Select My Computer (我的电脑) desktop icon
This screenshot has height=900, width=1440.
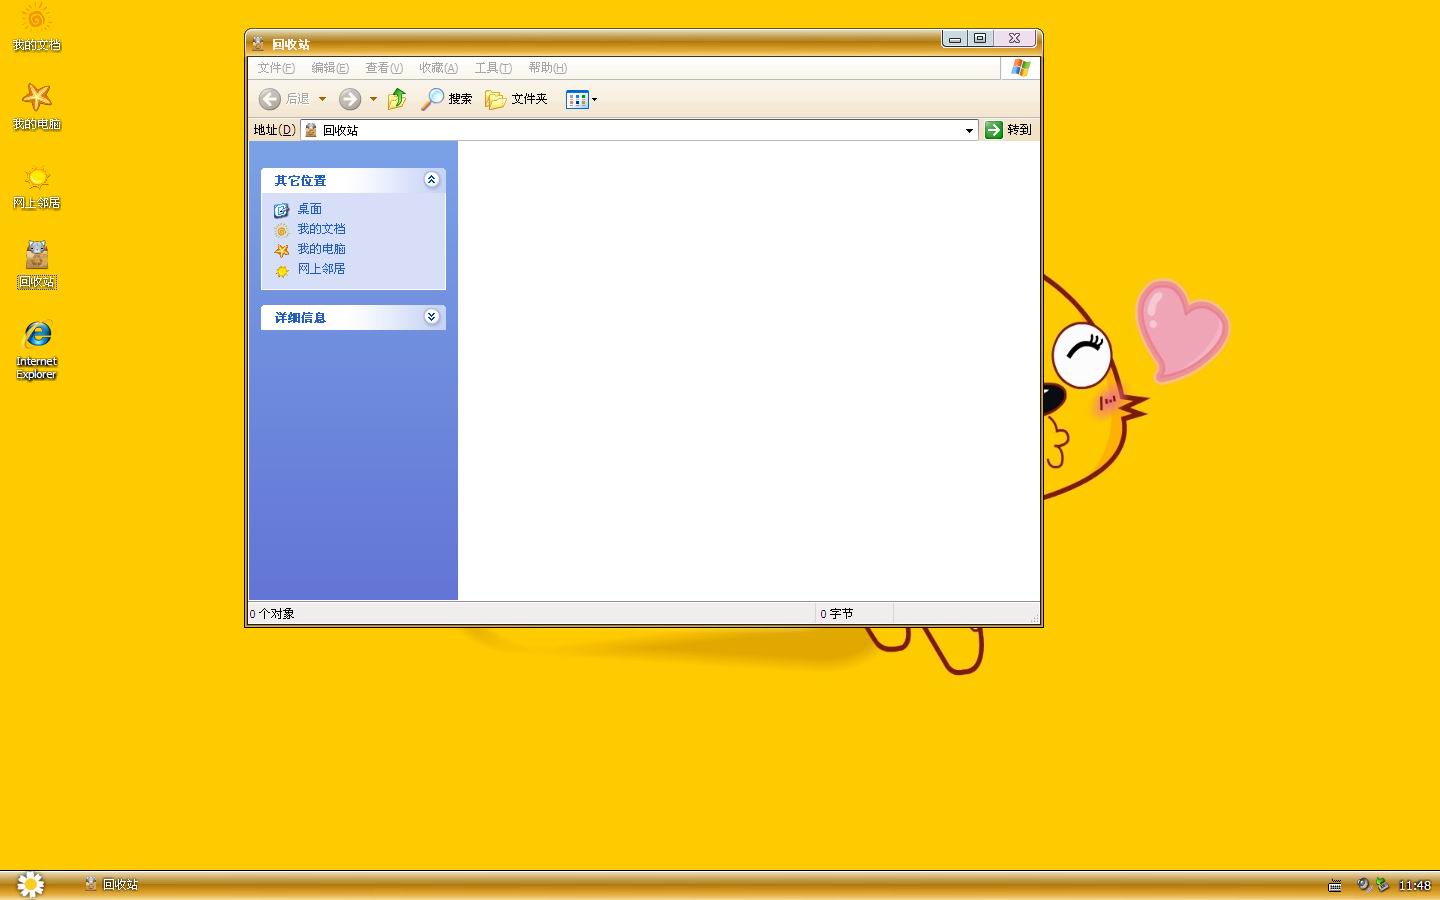coord(36,106)
